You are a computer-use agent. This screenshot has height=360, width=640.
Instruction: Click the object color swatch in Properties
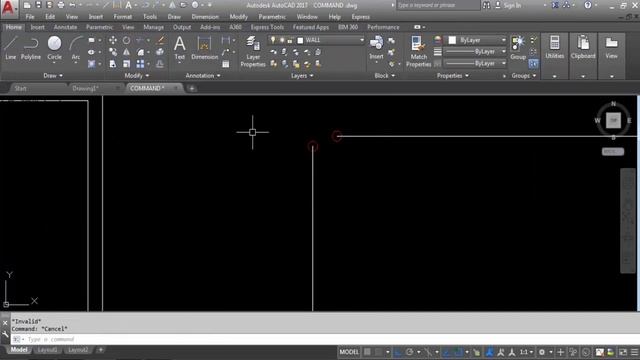(x=452, y=40)
